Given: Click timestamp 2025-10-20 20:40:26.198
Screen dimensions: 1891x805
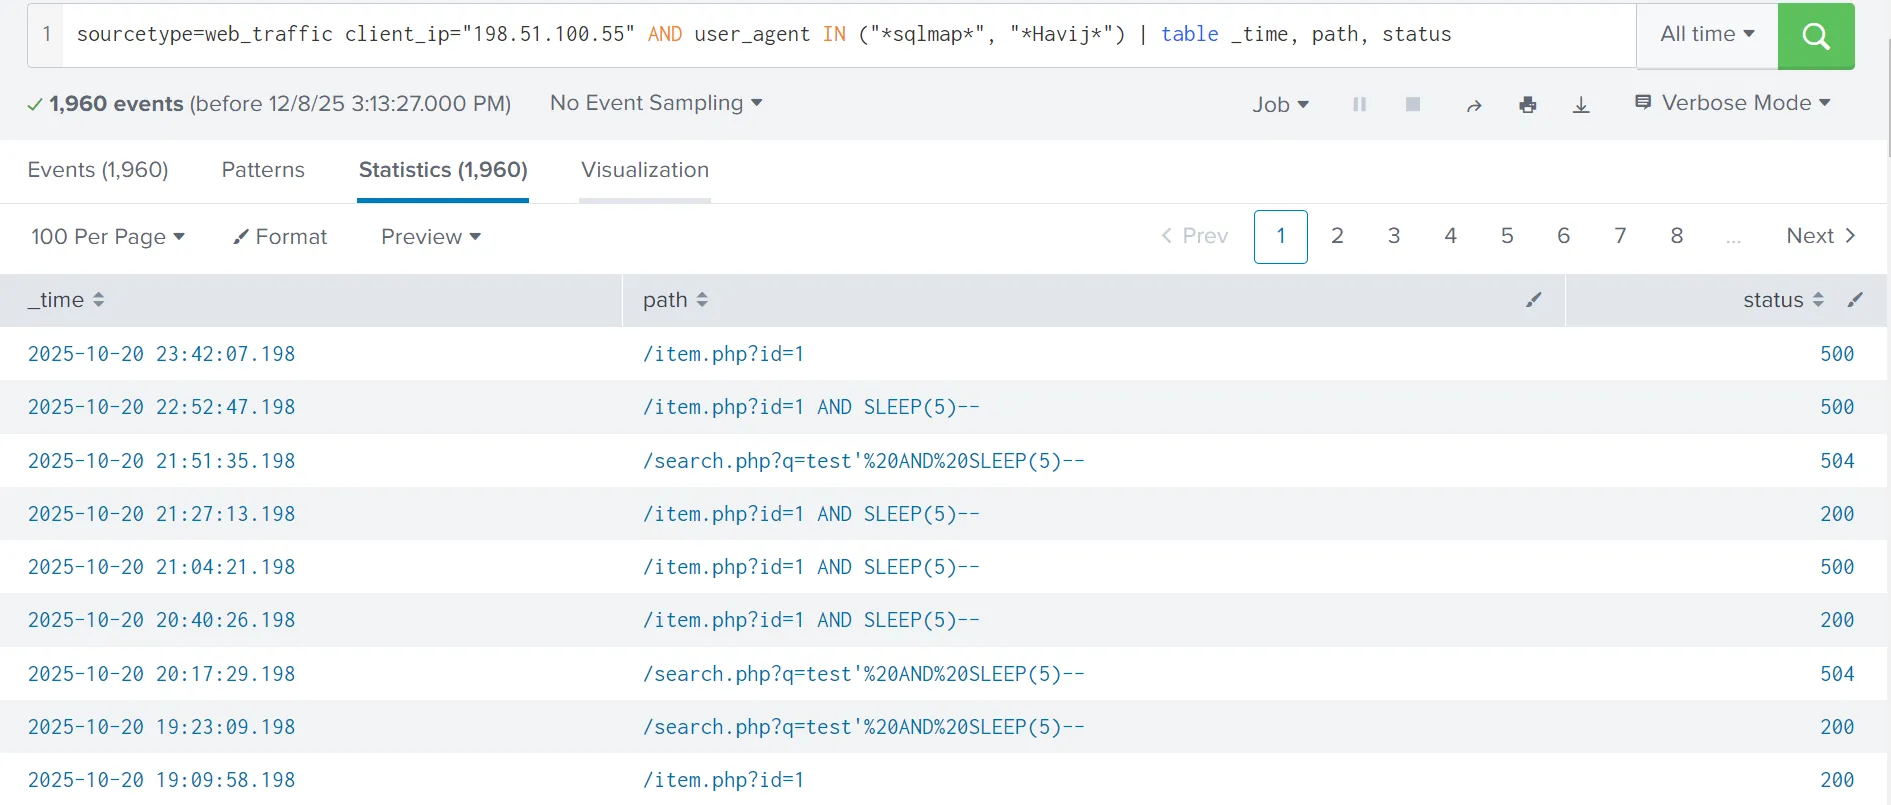Looking at the screenshot, I should (162, 620).
